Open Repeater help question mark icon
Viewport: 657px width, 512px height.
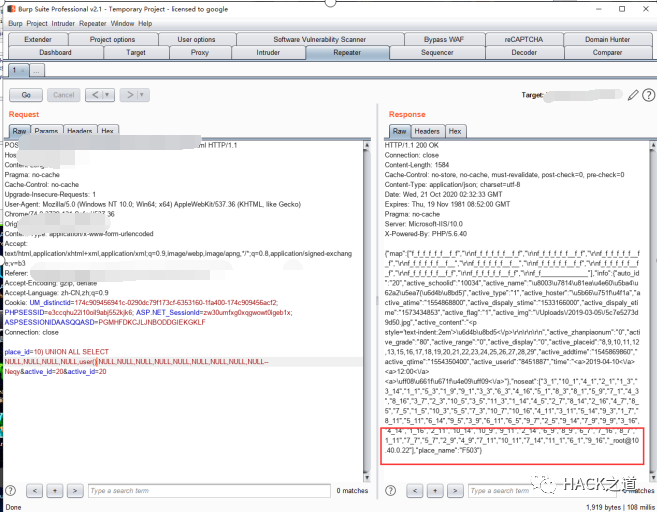tap(649, 95)
